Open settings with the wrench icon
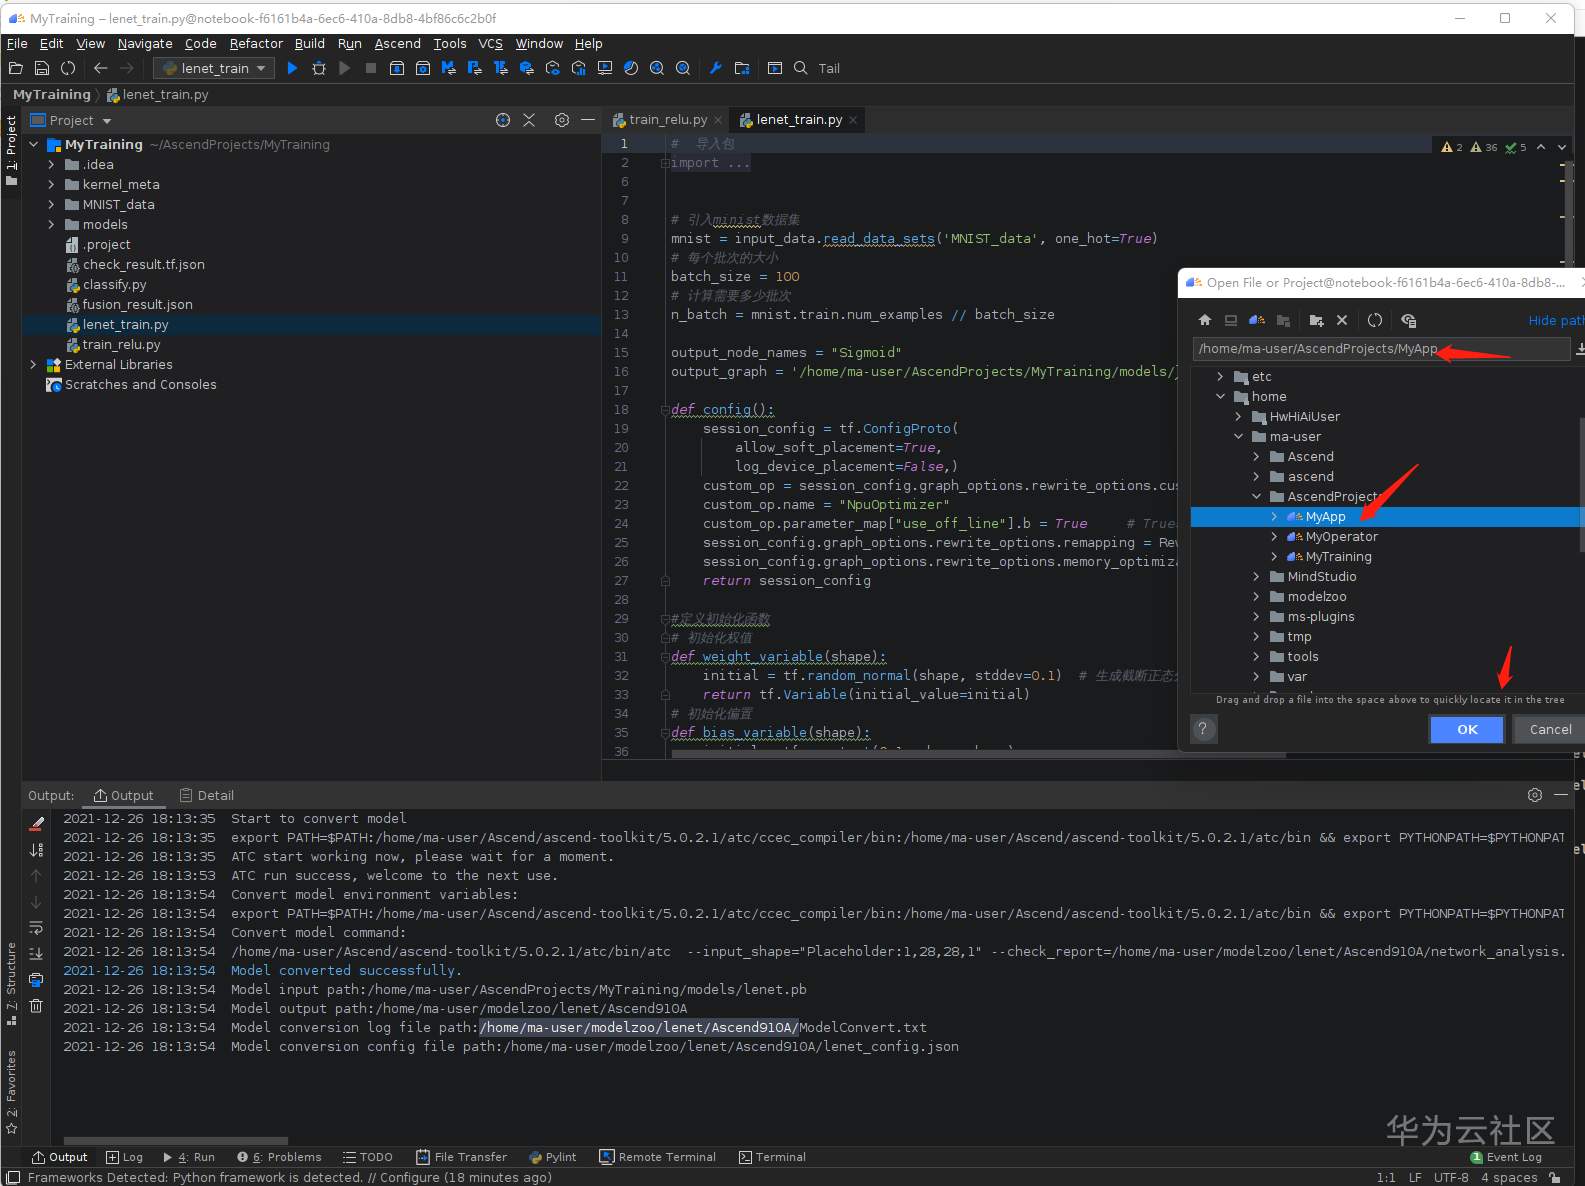The image size is (1585, 1186). [x=715, y=68]
